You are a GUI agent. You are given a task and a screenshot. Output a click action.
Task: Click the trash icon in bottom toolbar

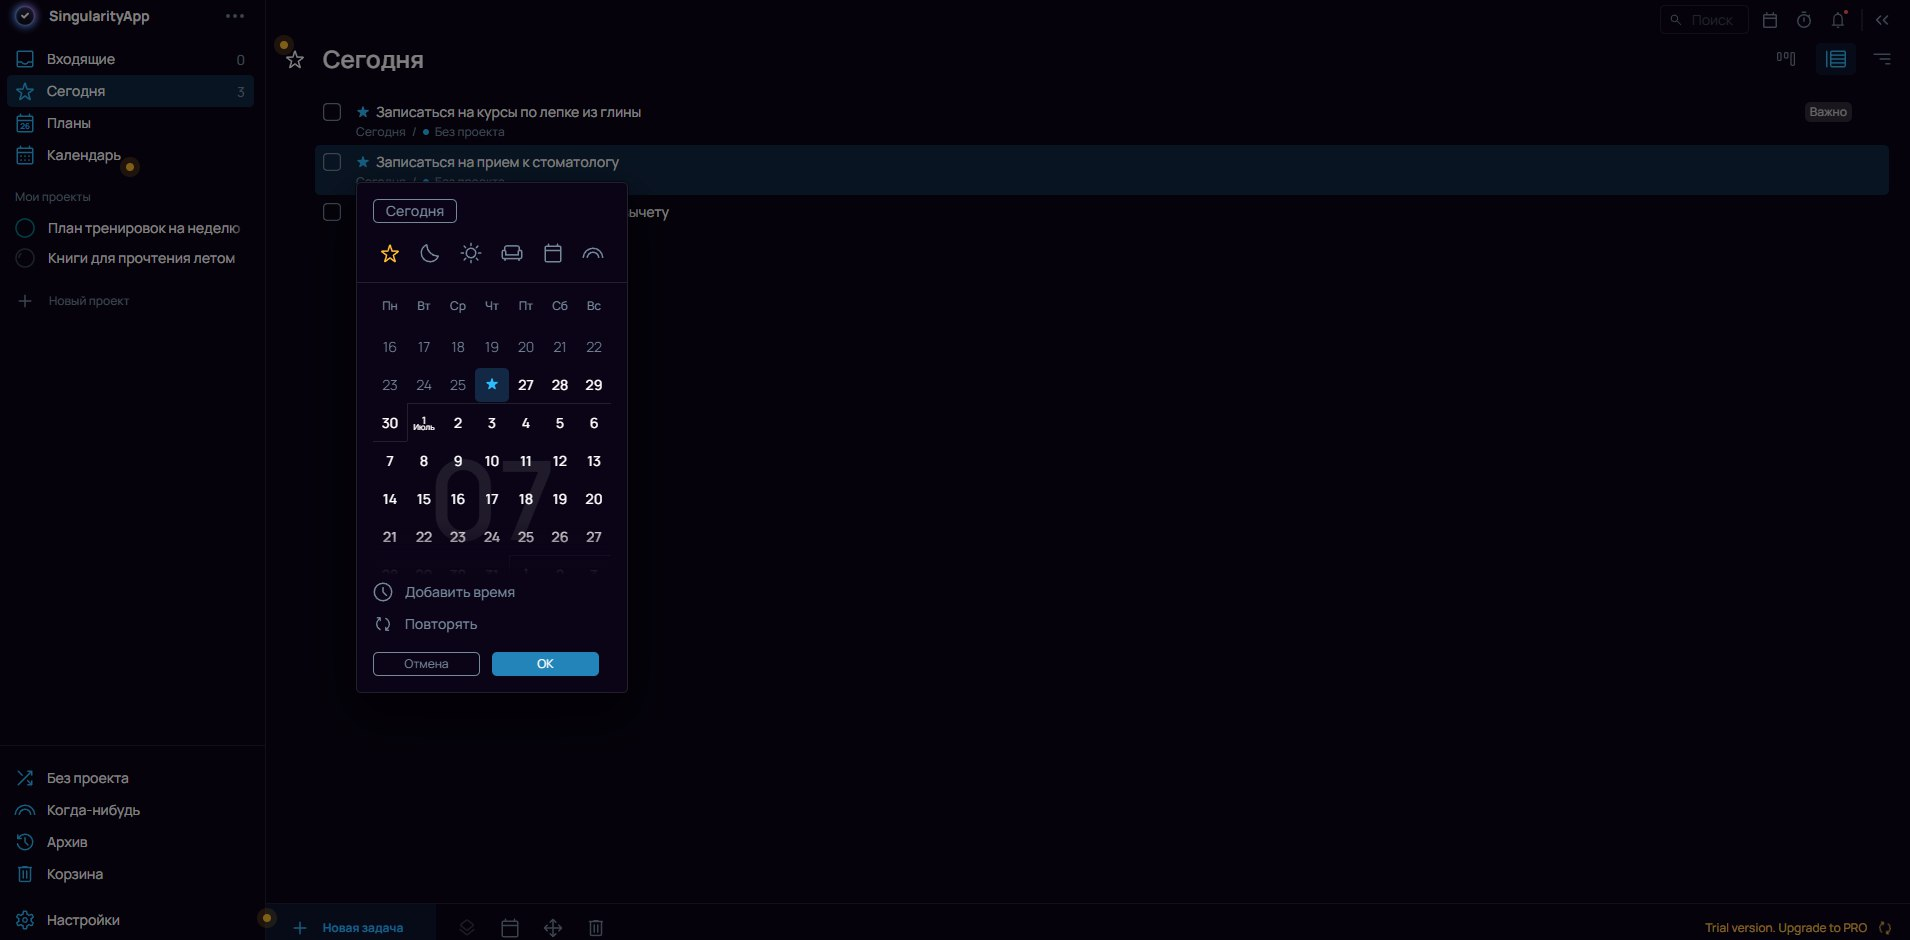click(595, 928)
